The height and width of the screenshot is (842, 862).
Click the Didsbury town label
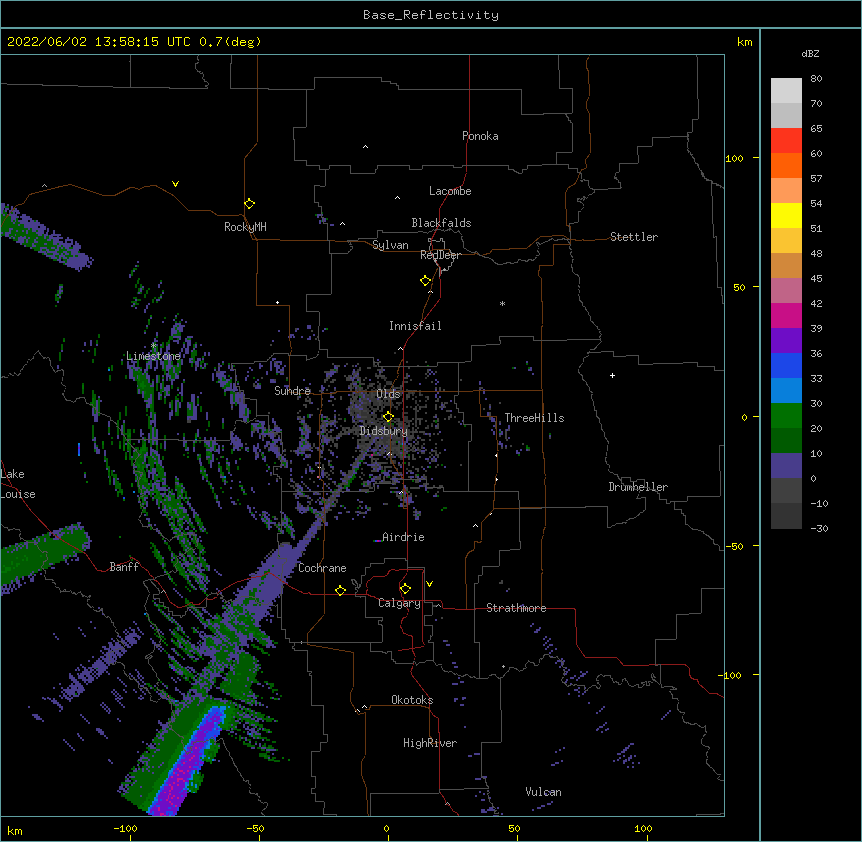coord(384,431)
